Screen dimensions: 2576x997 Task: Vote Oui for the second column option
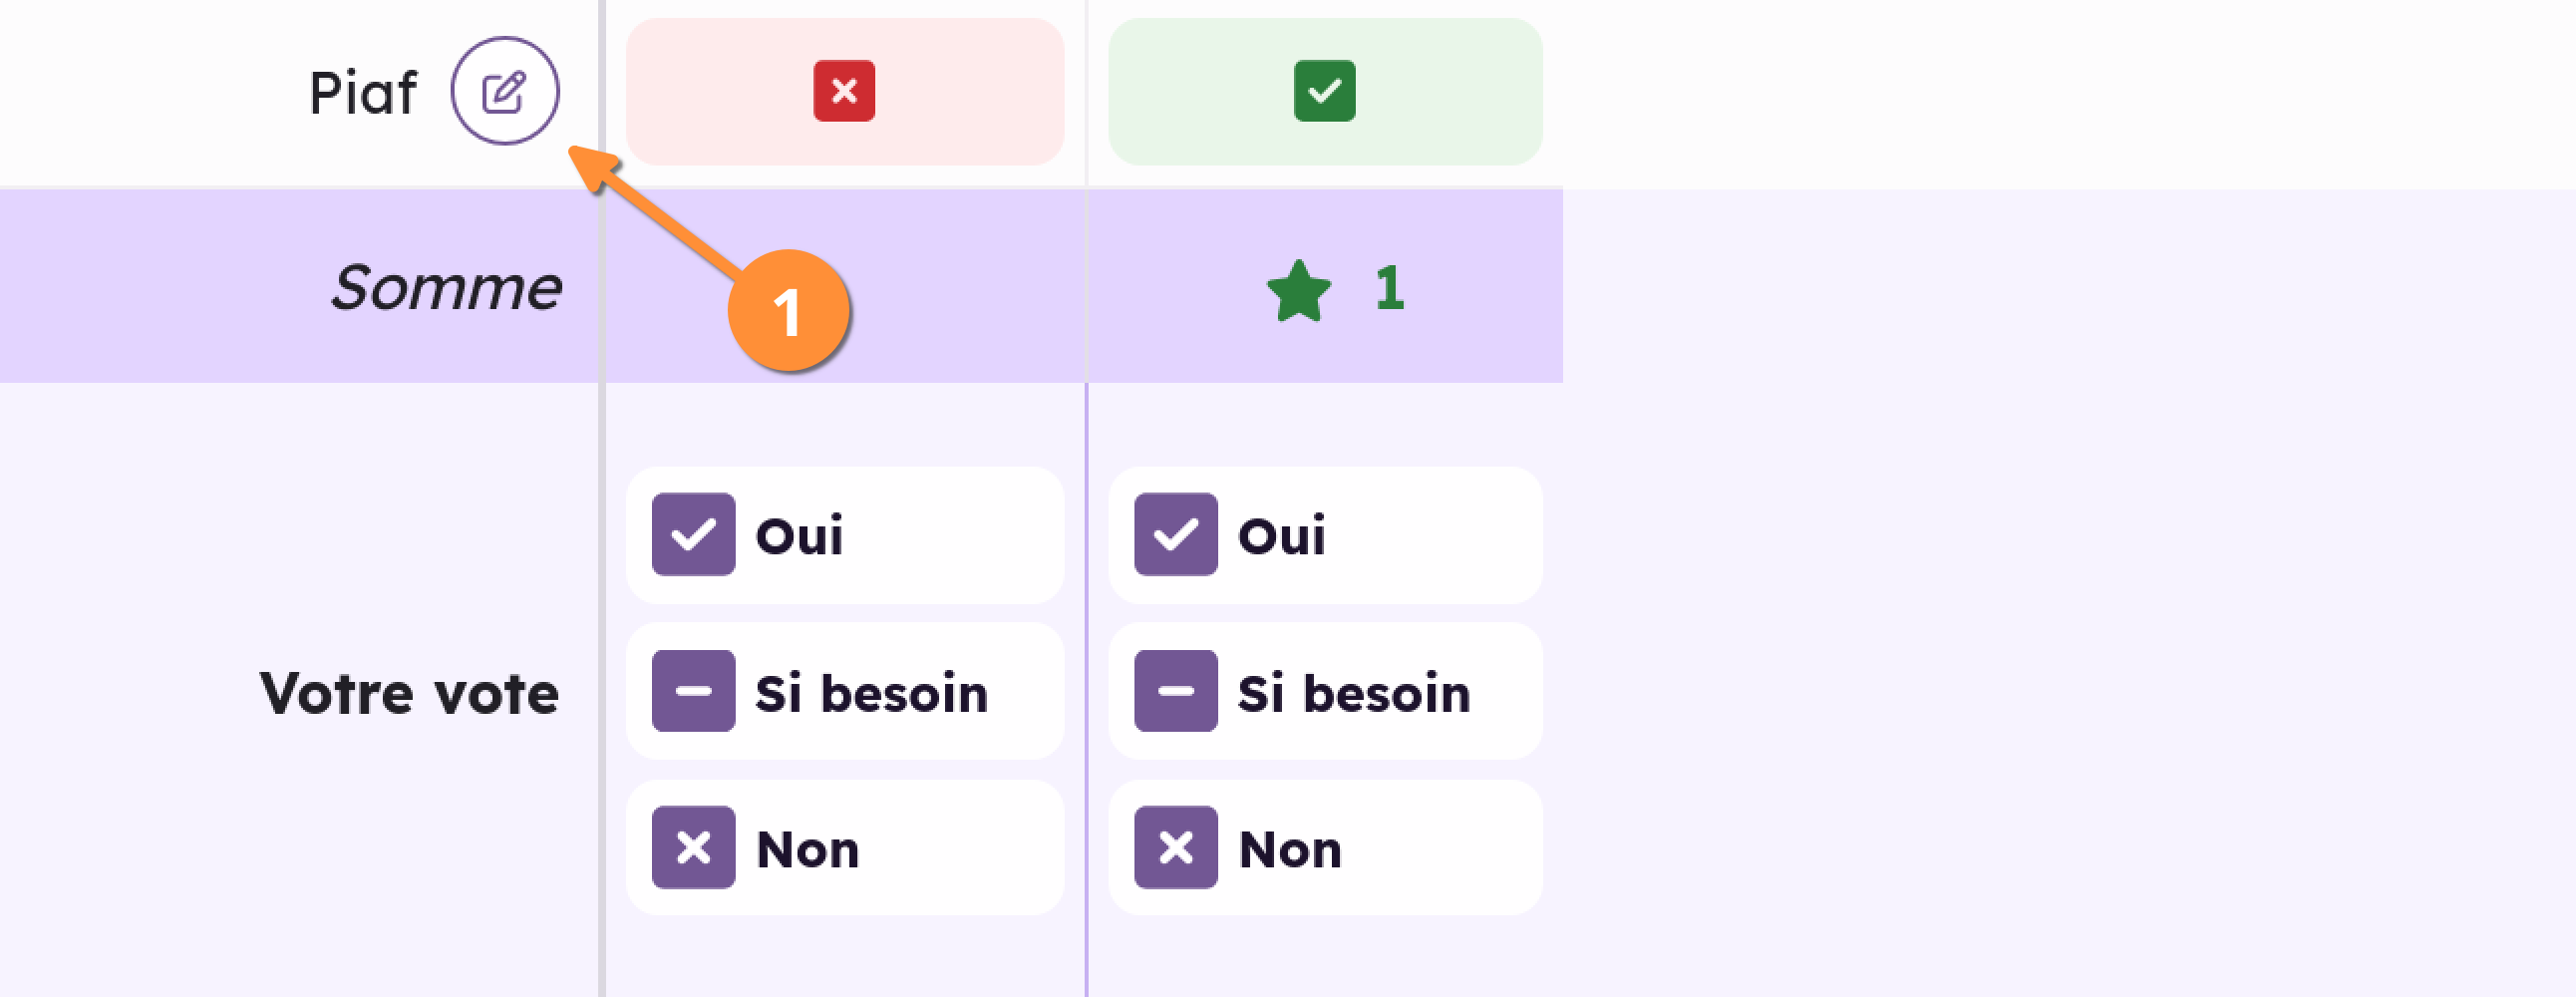(1324, 535)
